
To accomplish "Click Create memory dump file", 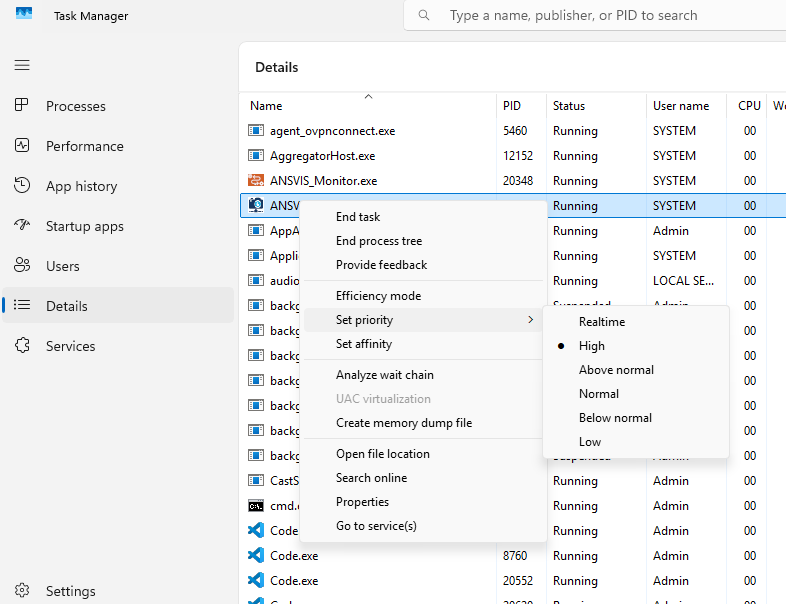I will [x=403, y=423].
